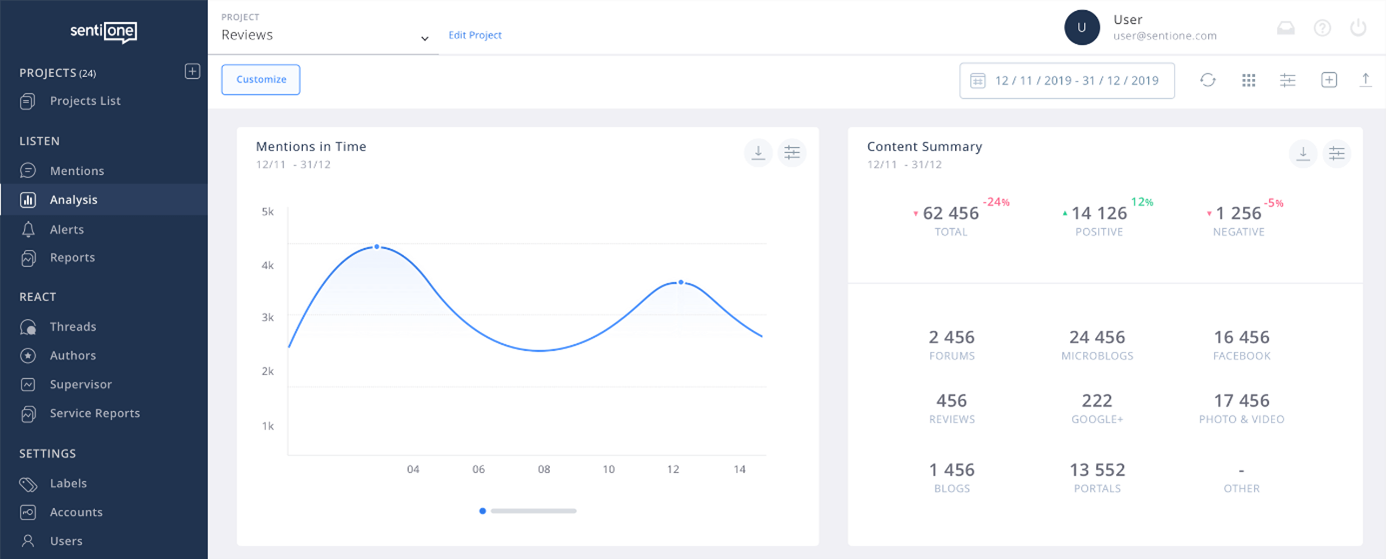Image resolution: width=1386 pixels, height=559 pixels.
Task: Click the add widget icon in toolbar
Action: [x=1329, y=80]
